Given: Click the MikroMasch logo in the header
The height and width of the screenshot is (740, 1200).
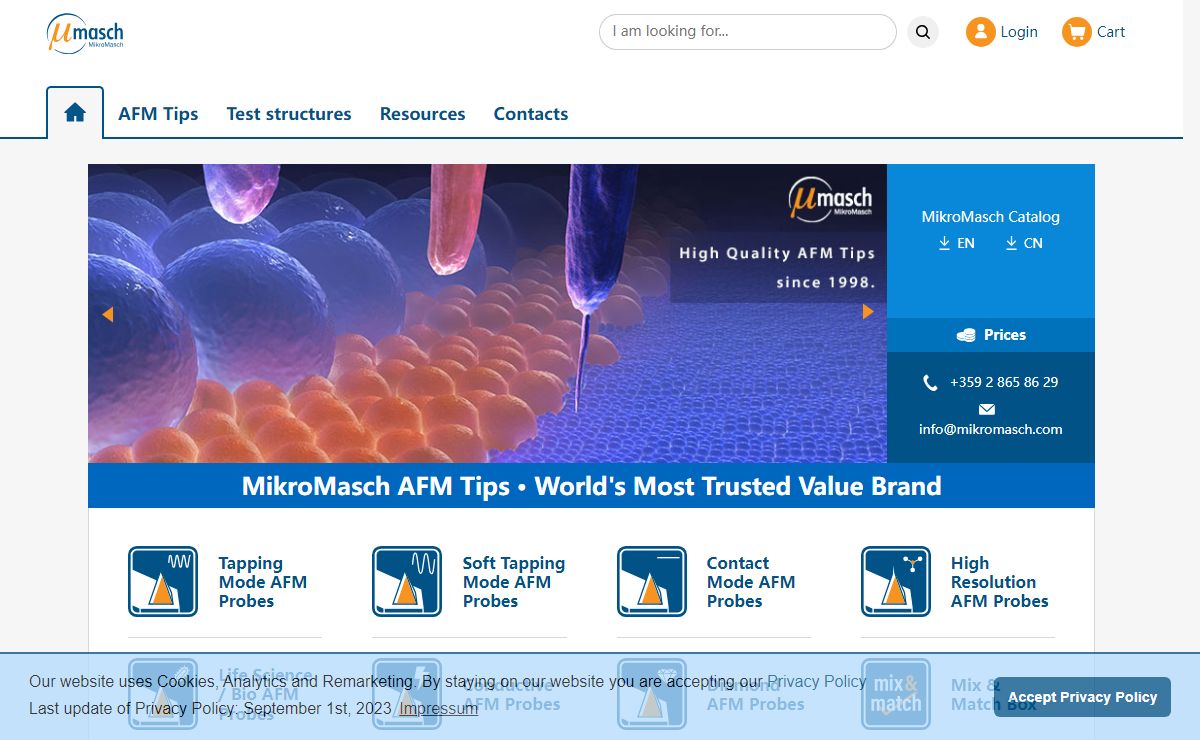Looking at the screenshot, I should [85, 33].
